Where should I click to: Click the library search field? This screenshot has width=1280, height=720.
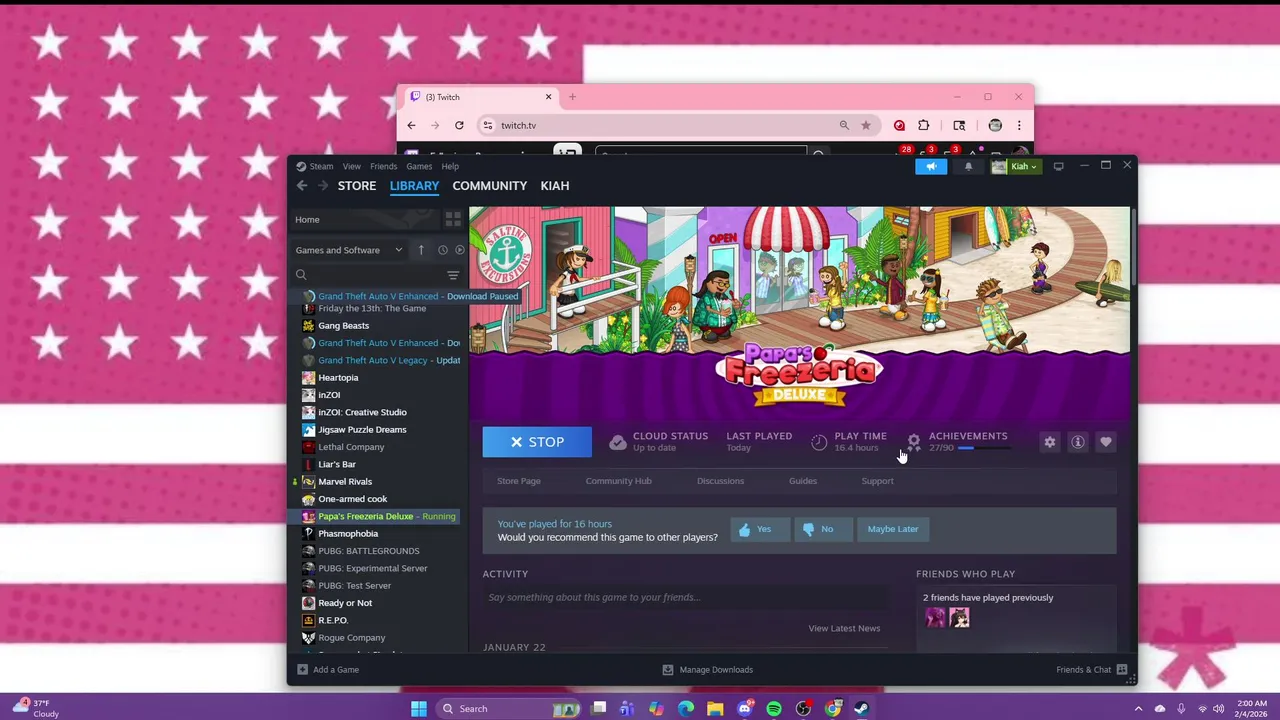point(367,275)
